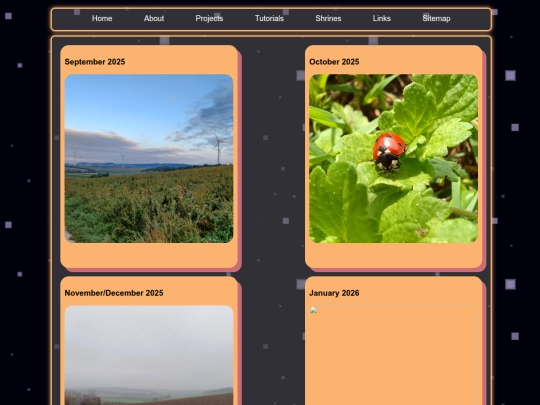Open the Links page
540x405 pixels.
pos(382,19)
